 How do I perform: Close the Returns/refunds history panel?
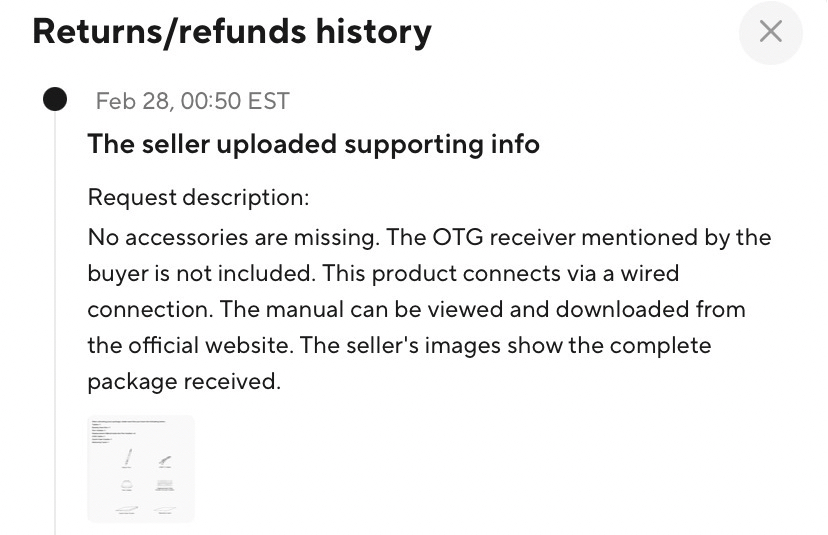click(x=770, y=32)
